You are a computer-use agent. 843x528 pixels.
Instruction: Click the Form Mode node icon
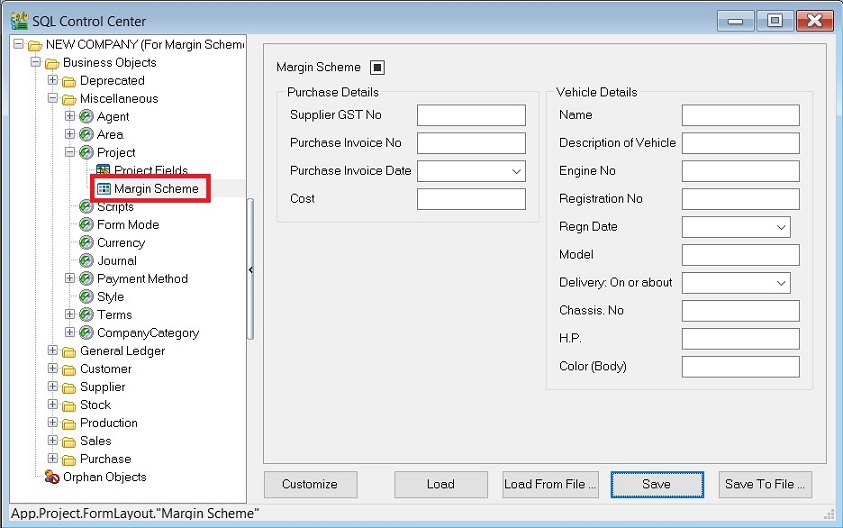click(x=86, y=225)
